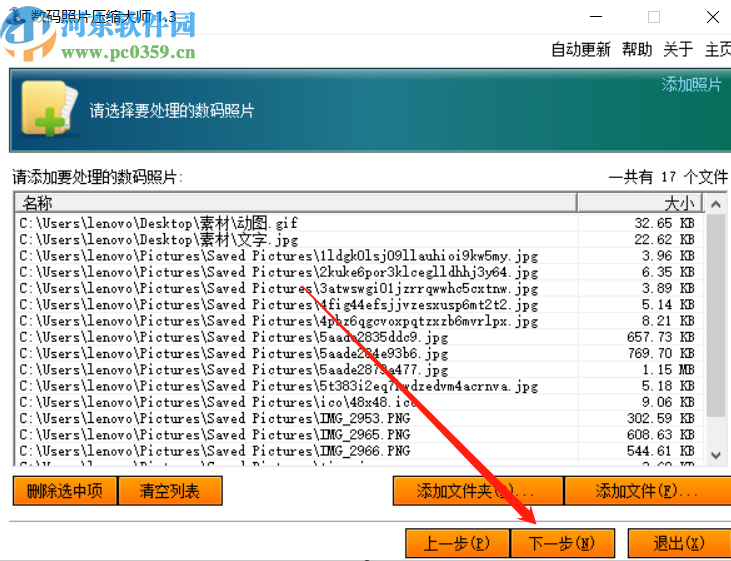Screen dimensions: 731x561
Task: Click the 添加文件(F) button
Action: point(648,491)
